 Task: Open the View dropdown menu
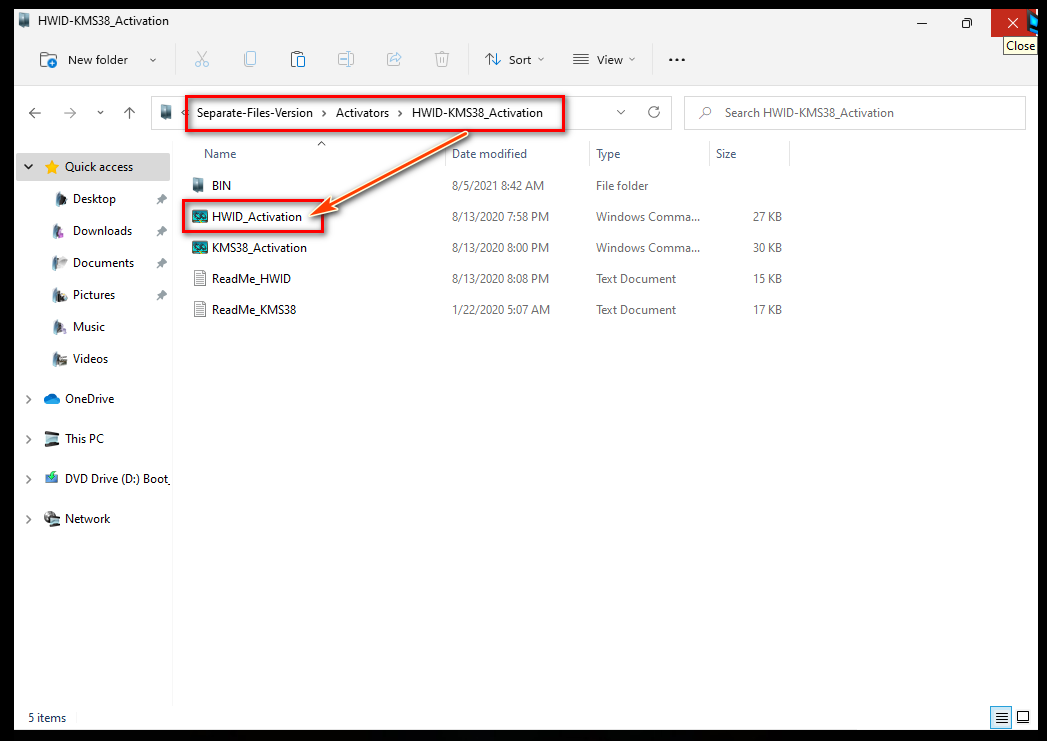pyautogui.click(x=604, y=59)
